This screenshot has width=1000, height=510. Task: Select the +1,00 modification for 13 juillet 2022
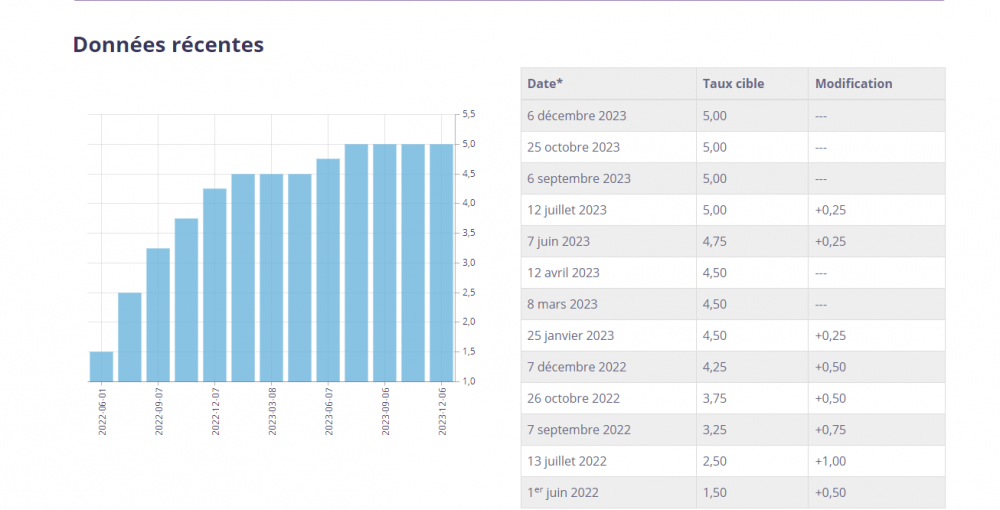click(x=830, y=461)
